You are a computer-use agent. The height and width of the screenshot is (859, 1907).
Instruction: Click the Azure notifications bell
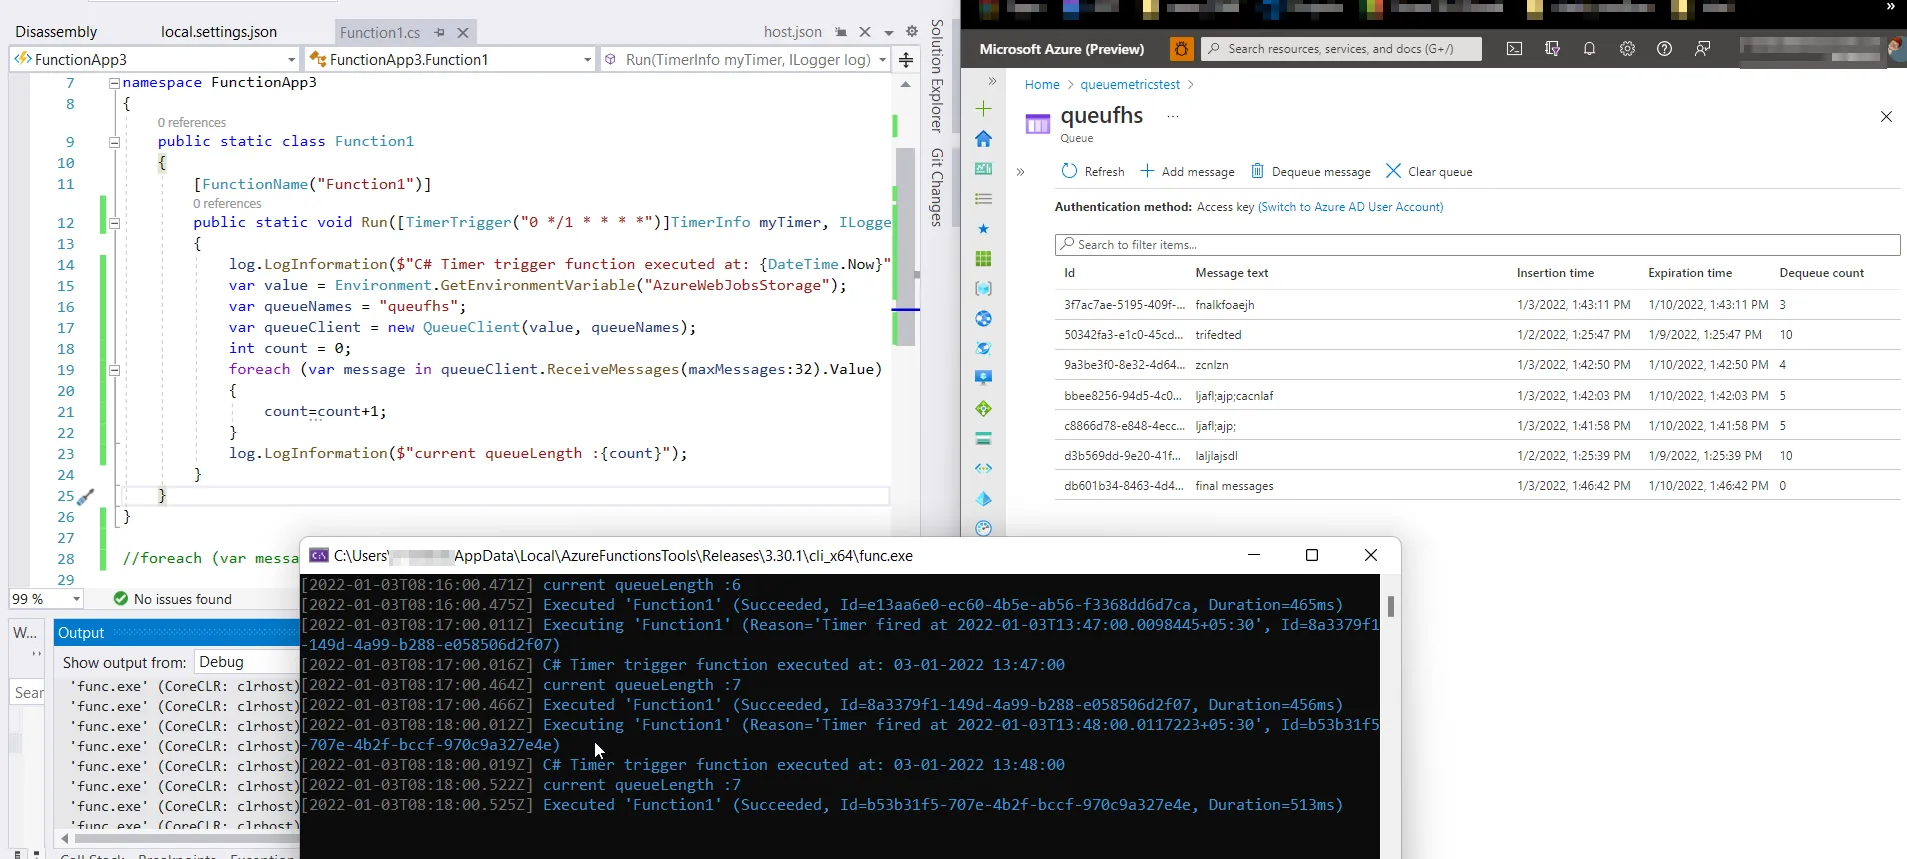pos(1589,49)
